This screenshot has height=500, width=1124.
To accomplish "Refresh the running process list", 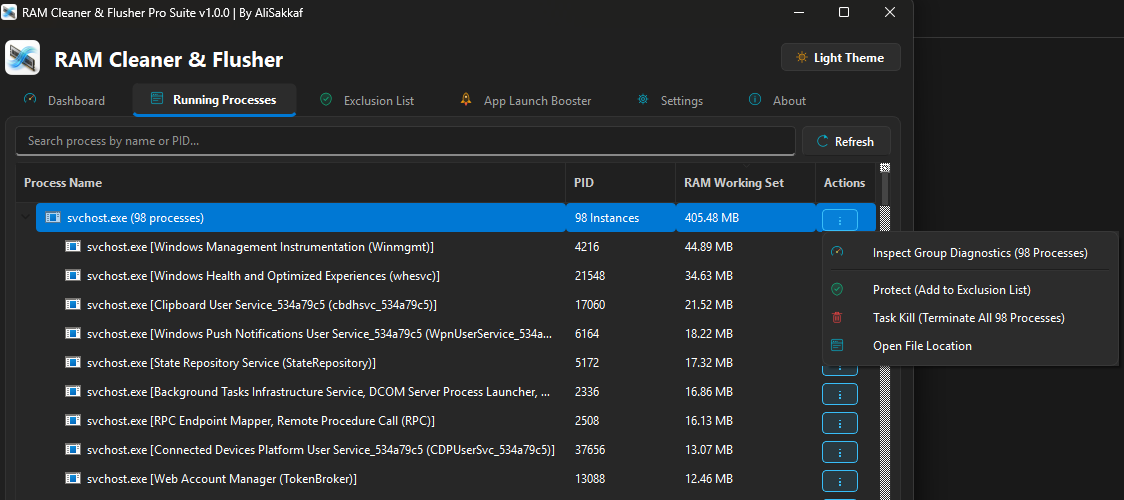I will (x=846, y=141).
